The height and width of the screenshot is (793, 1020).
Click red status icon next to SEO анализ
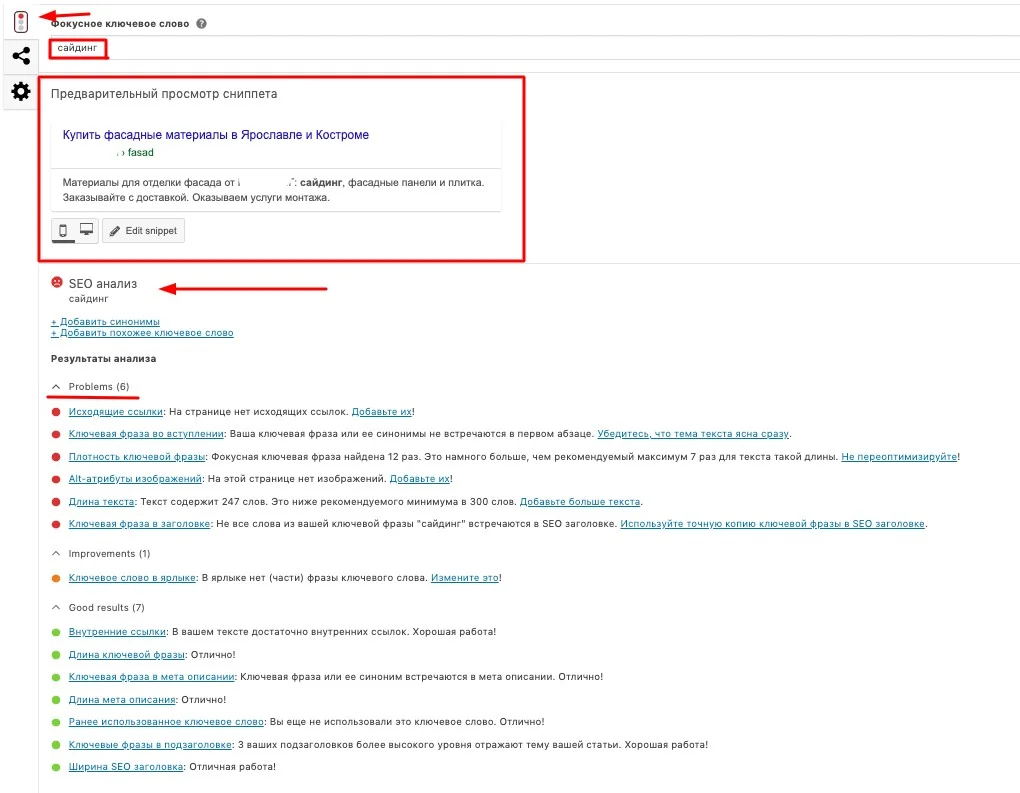point(57,283)
